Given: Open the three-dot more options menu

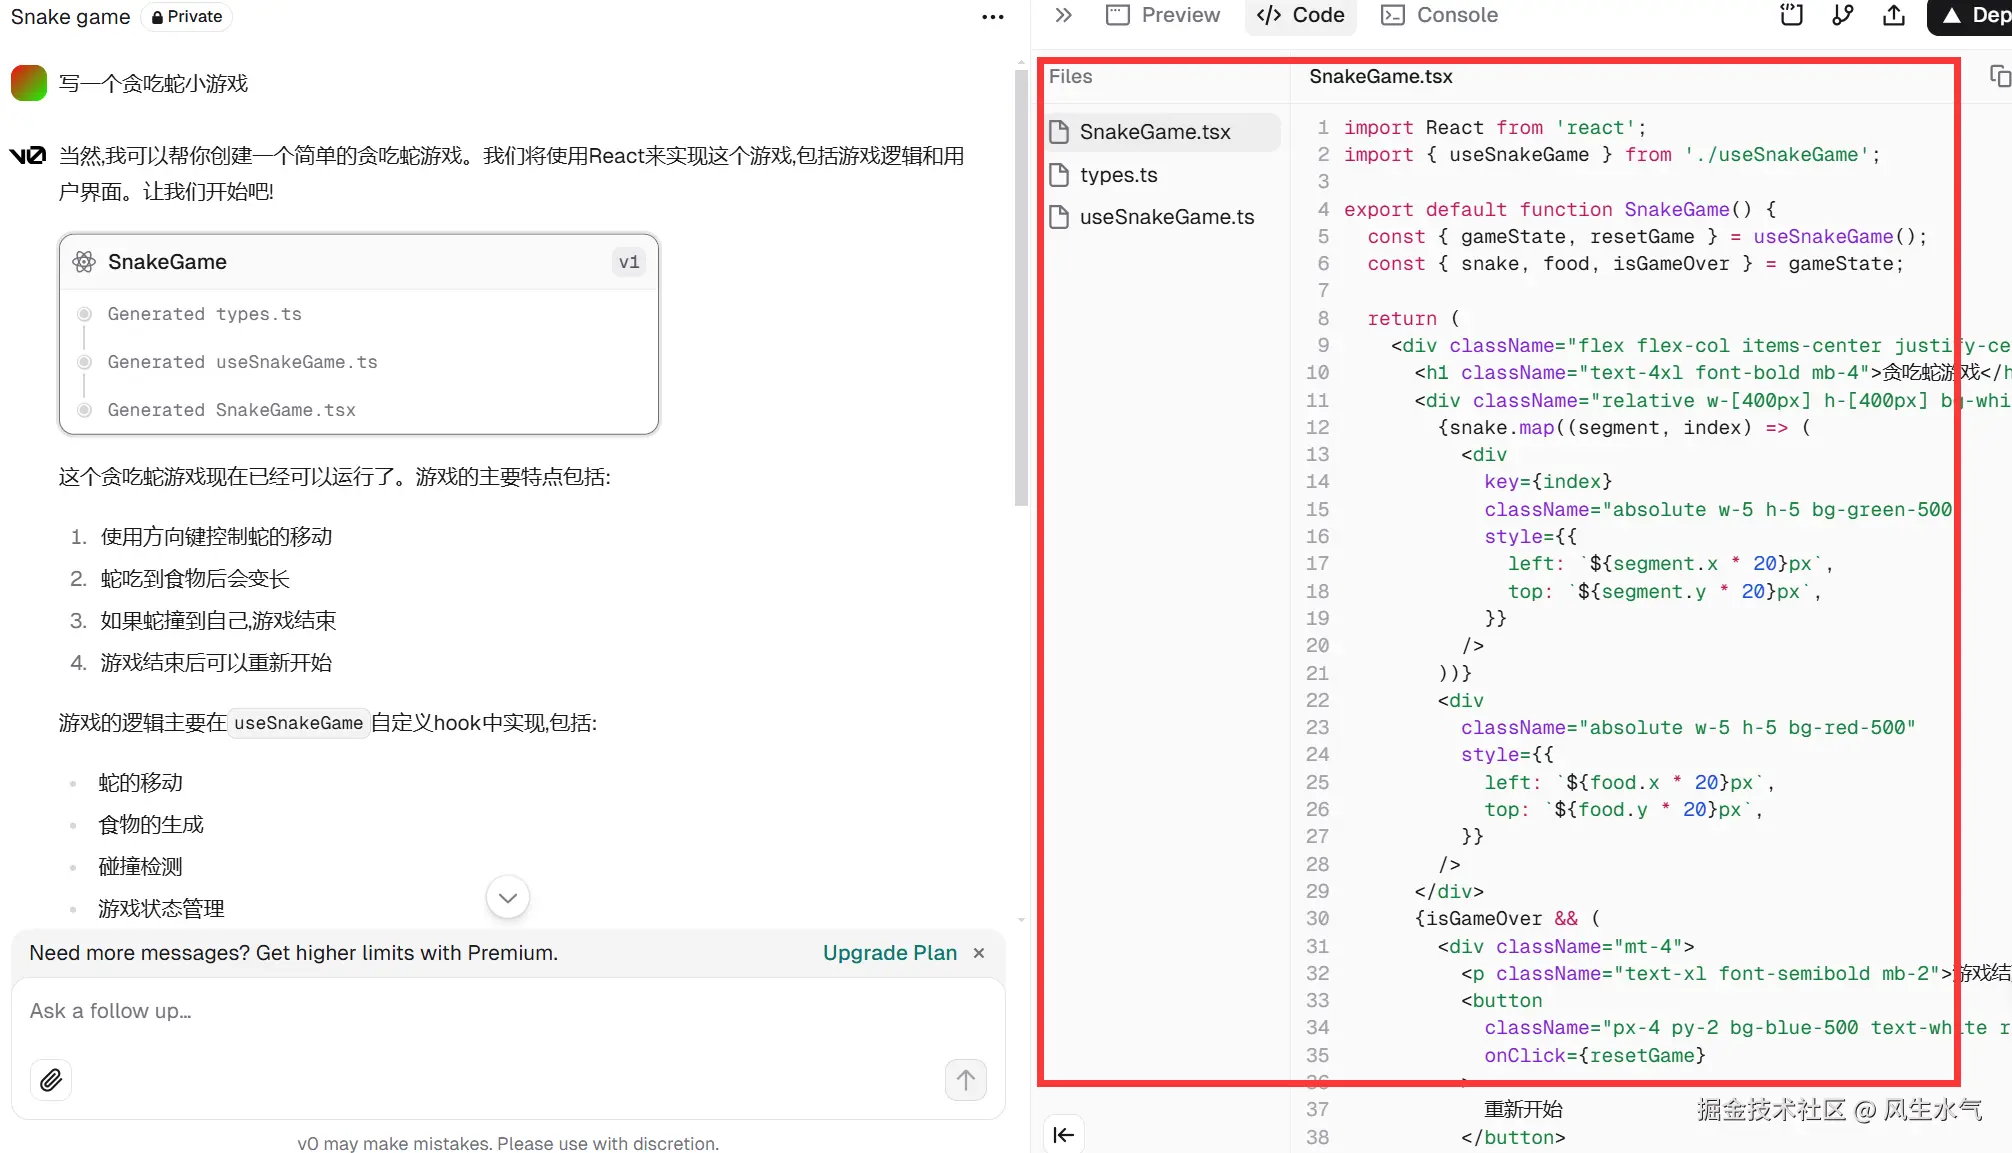Looking at the screenshot, I should pos(992,17).
